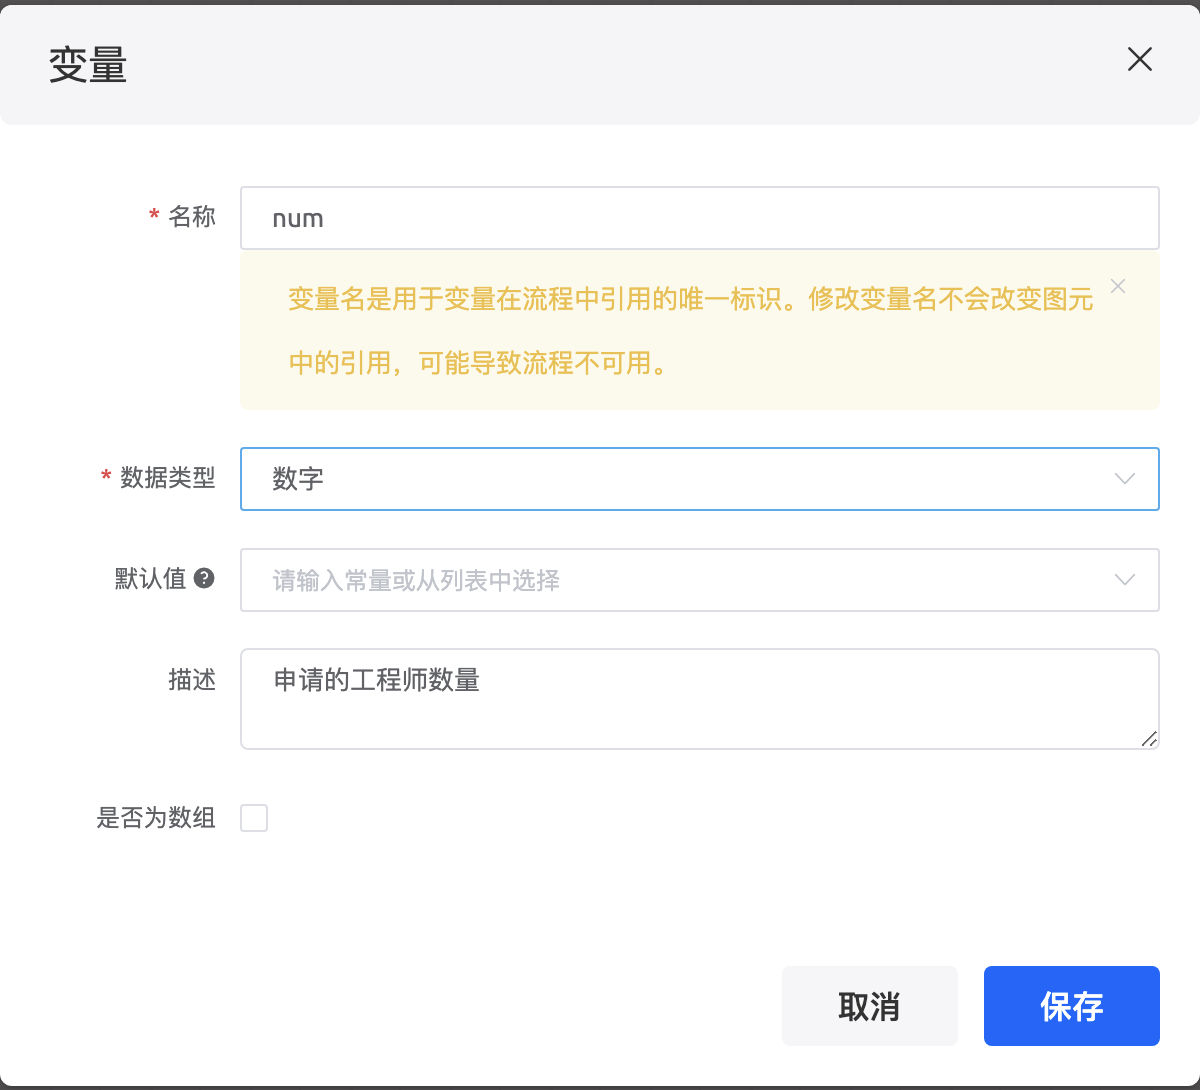
Task: Dismiss the yellow variable-name warning notice
Action: click(x=1118, y=286)
